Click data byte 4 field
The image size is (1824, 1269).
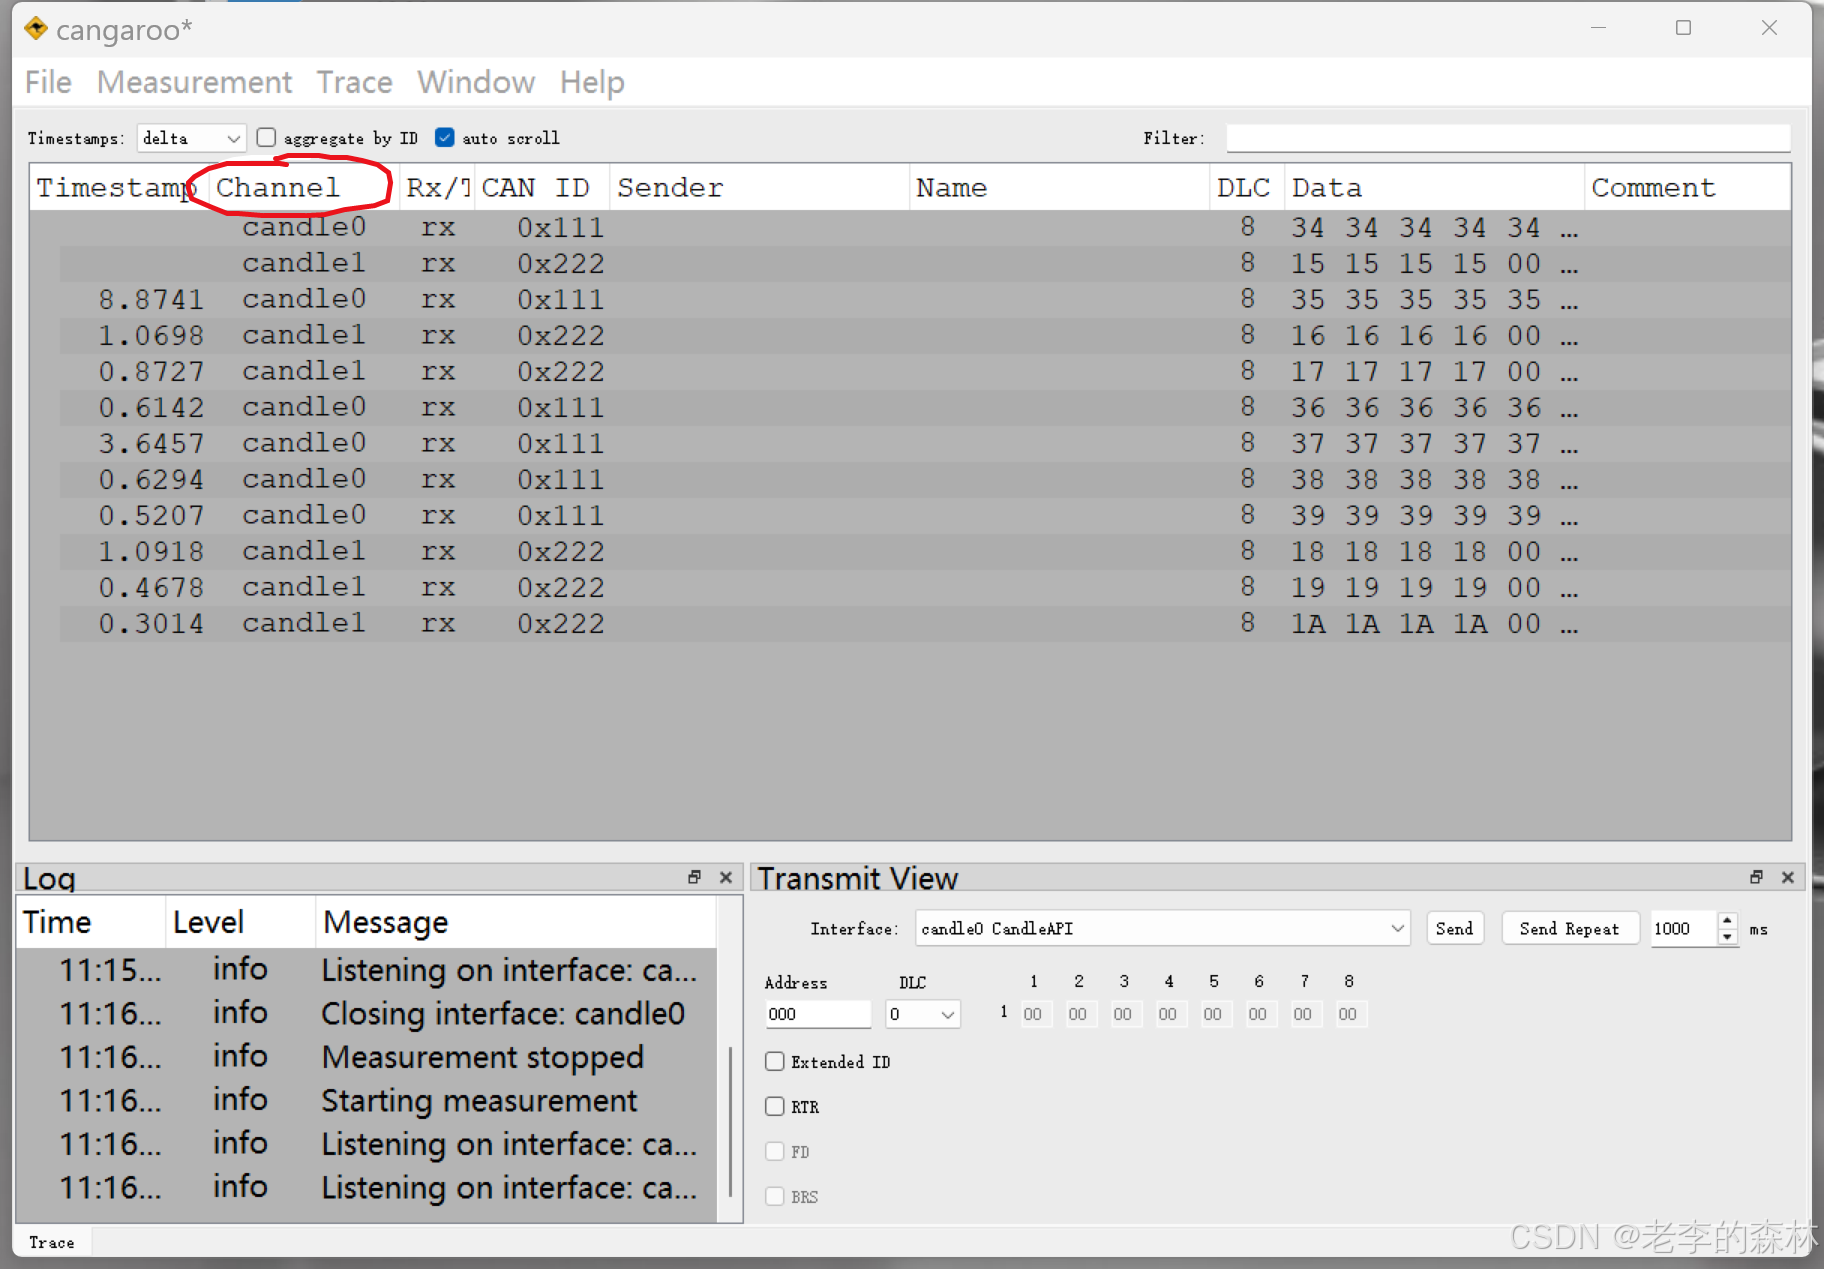tap(1171, 1014)
